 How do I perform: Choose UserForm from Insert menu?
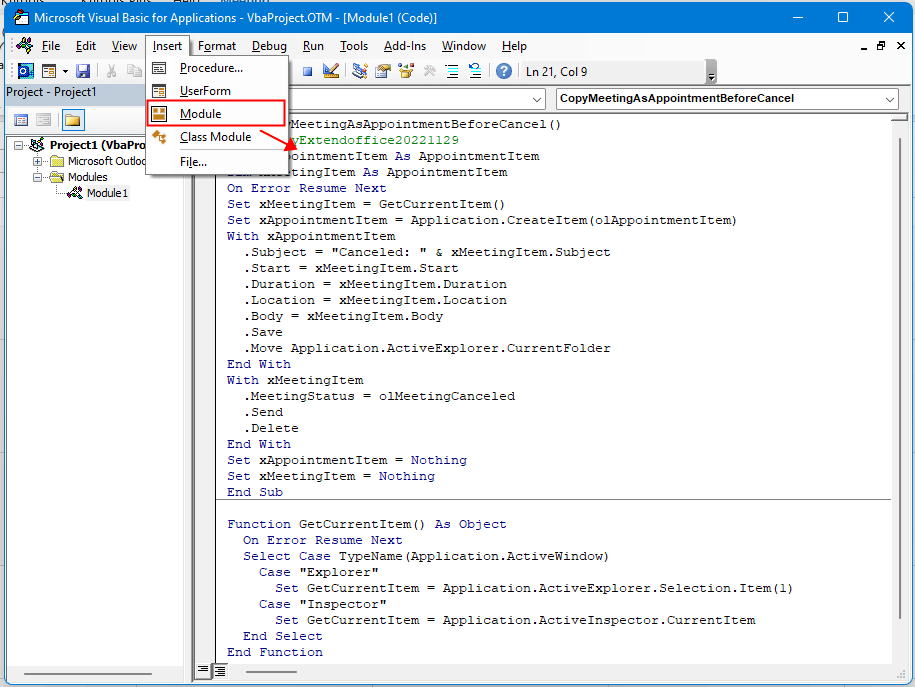[217, 91]
